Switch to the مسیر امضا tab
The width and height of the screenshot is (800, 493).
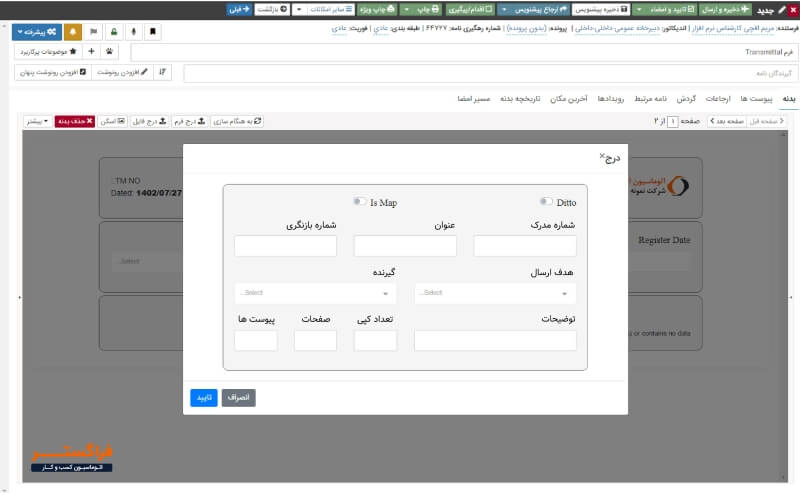point(473,98)
